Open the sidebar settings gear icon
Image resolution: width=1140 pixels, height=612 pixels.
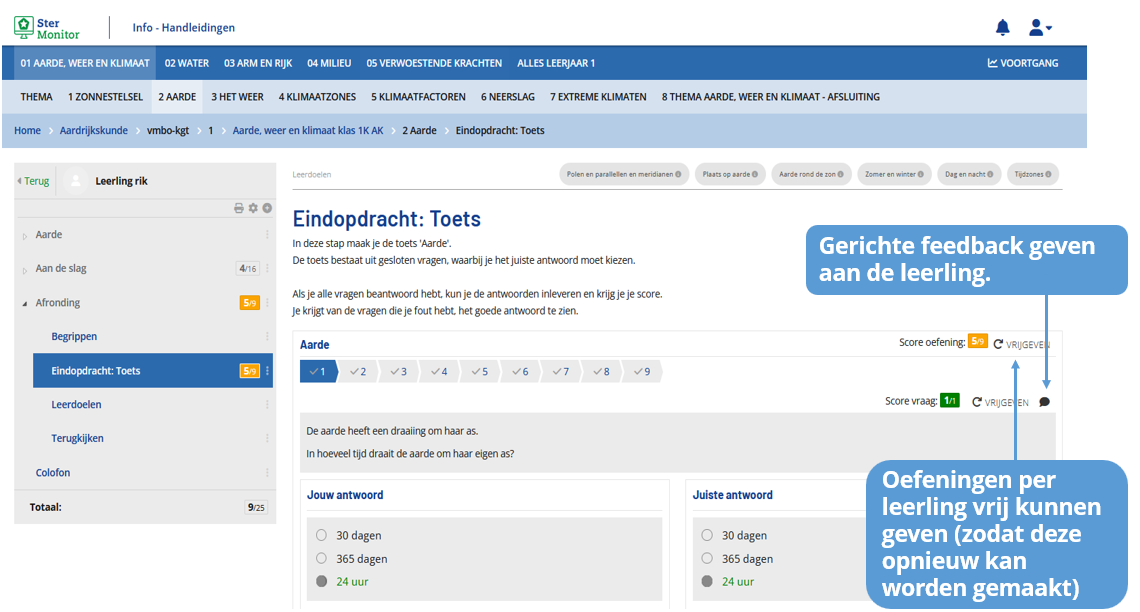253,208
